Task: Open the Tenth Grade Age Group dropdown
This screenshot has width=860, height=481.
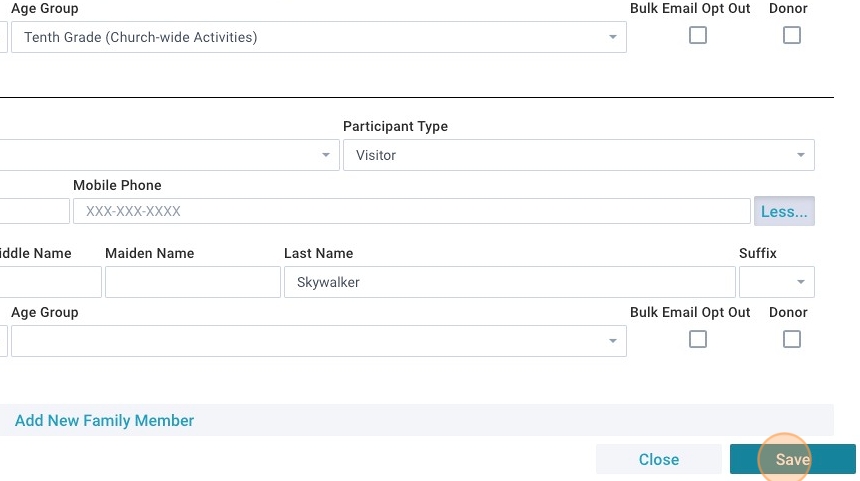Action: coord(318,38)
